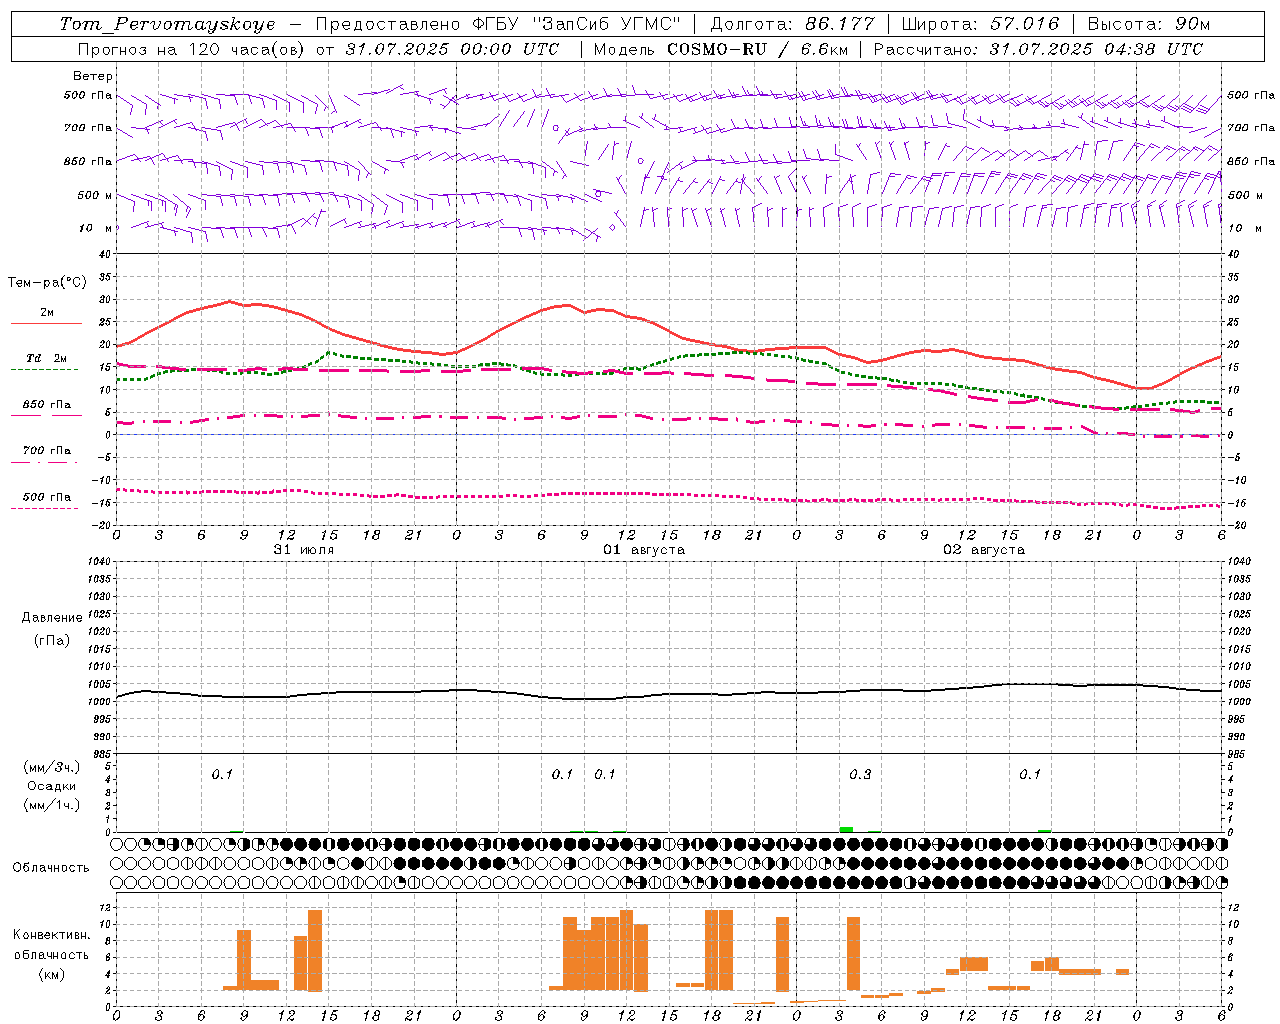Click the Ветер wind panel label
Image resolution: width=1280 pixels, height=1024 pixels.
point(92,76)
